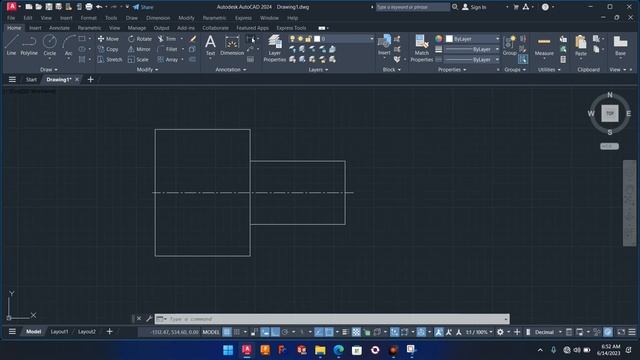Click the keyword search field
Viewport: 640px width, 360px height.
(412, 7)
